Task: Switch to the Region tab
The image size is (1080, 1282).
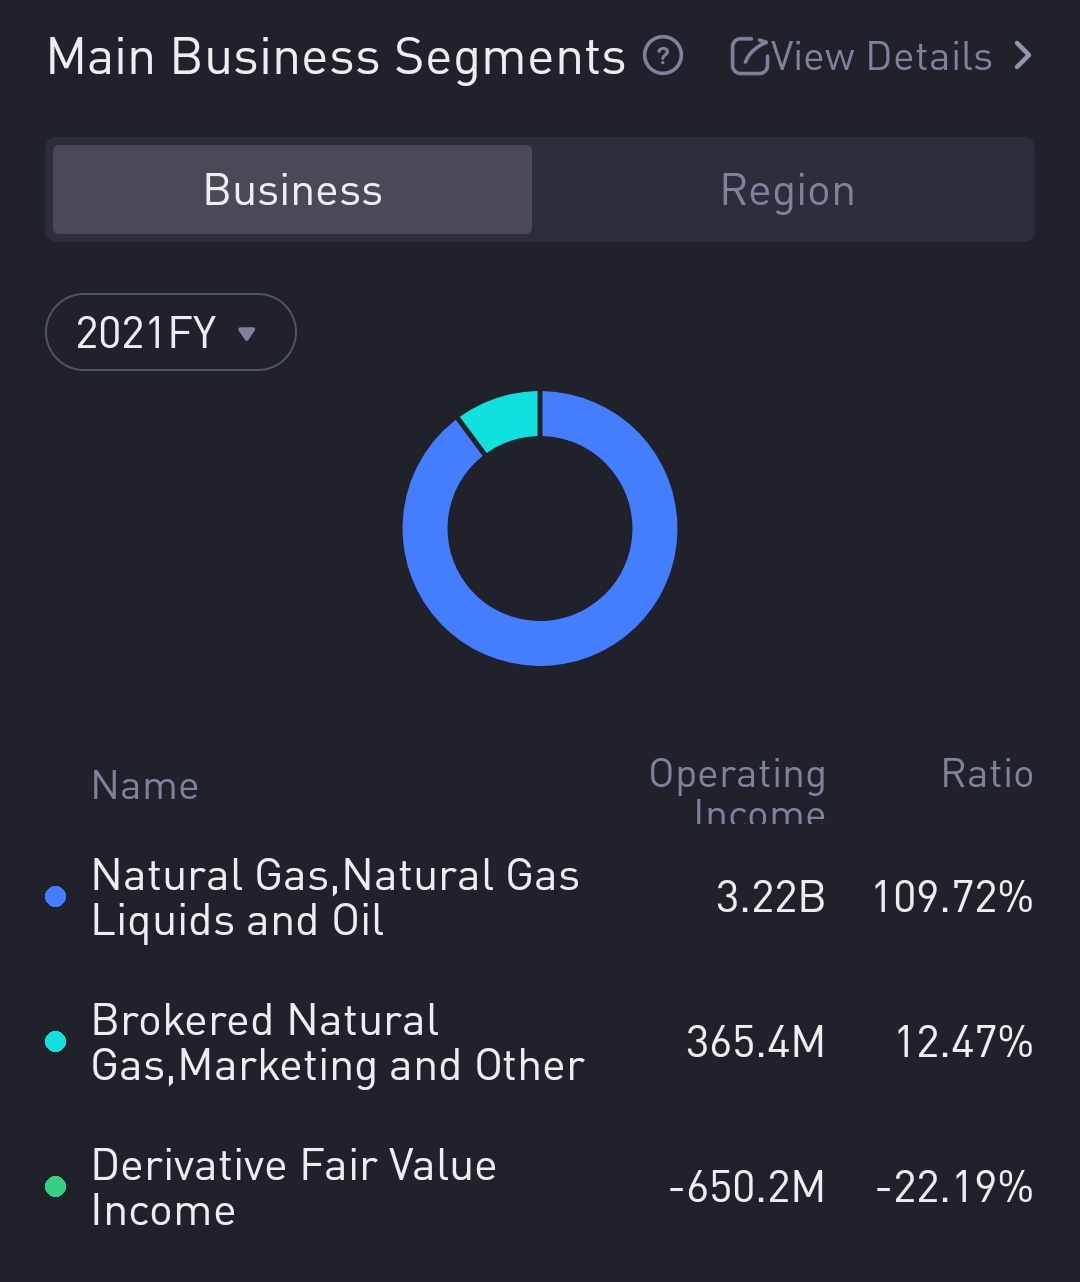Action: coord(787,190)
